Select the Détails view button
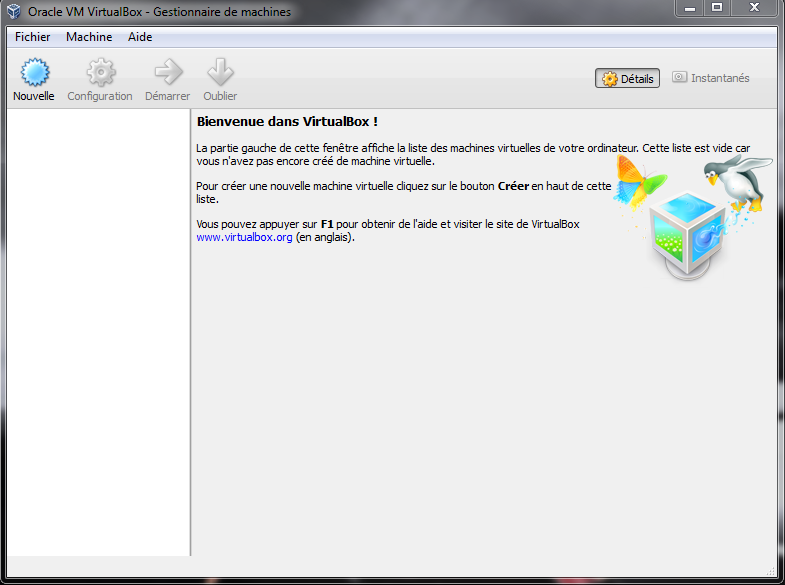 (627, 78)
